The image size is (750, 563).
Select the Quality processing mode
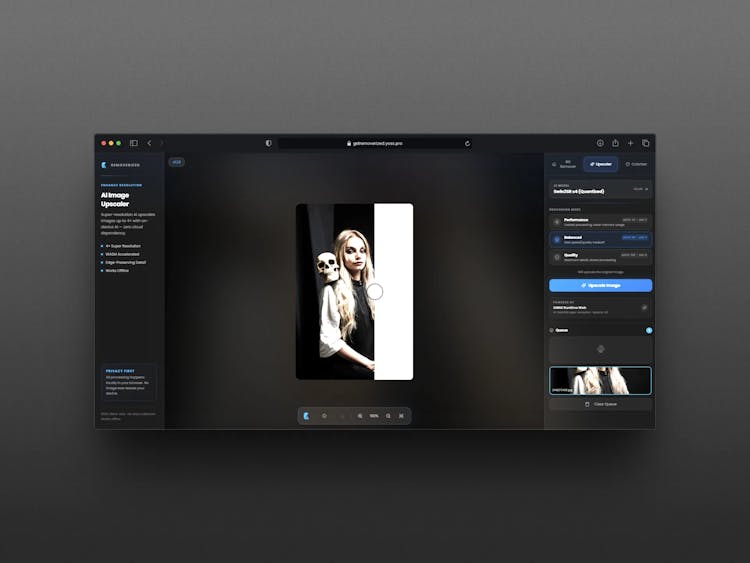click(x=600, y=256)
